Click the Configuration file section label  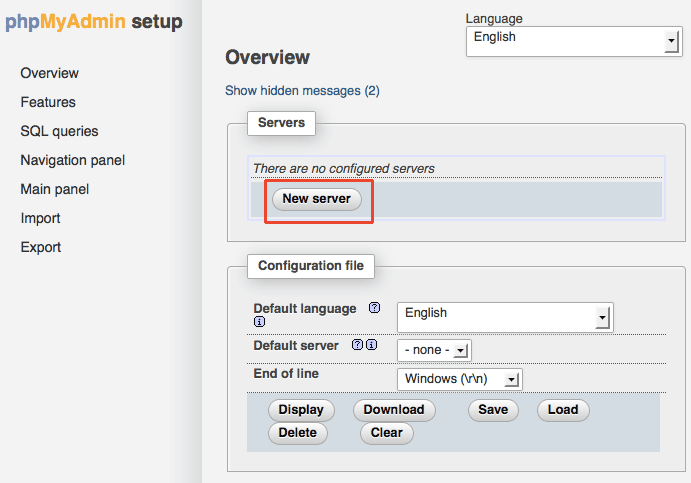coord(311,266)
